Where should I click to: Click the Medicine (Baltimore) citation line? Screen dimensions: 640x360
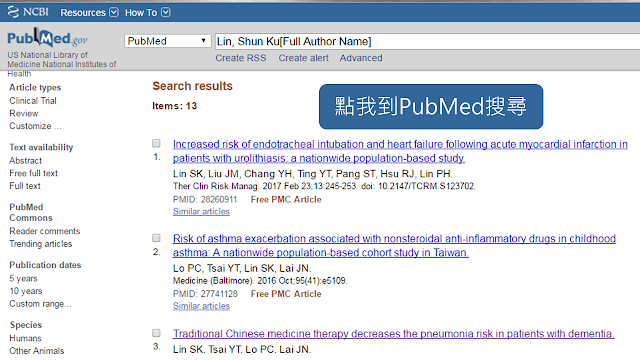point(260,280)
